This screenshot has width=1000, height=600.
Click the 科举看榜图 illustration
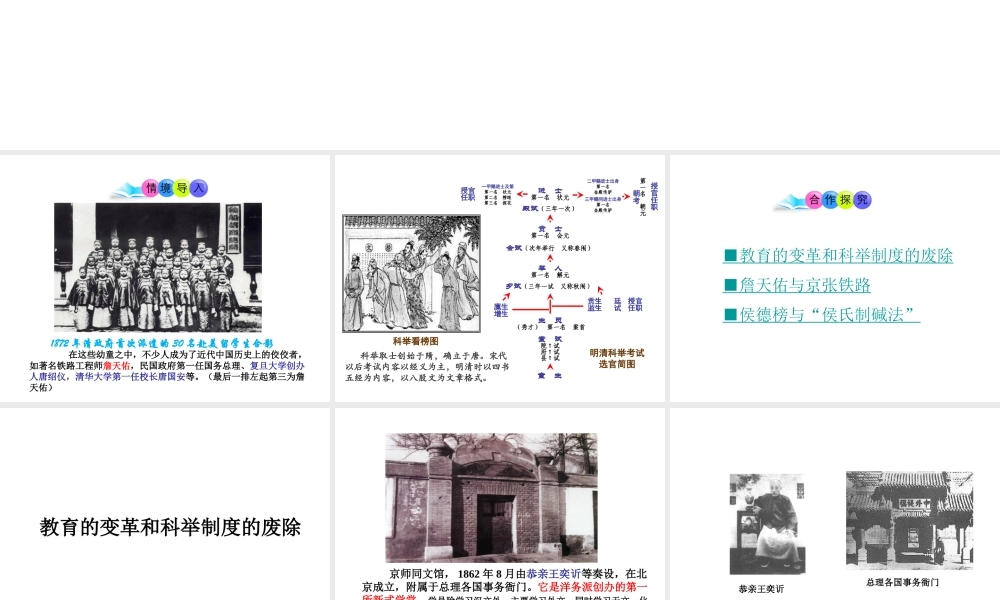[x=411, y=274]
